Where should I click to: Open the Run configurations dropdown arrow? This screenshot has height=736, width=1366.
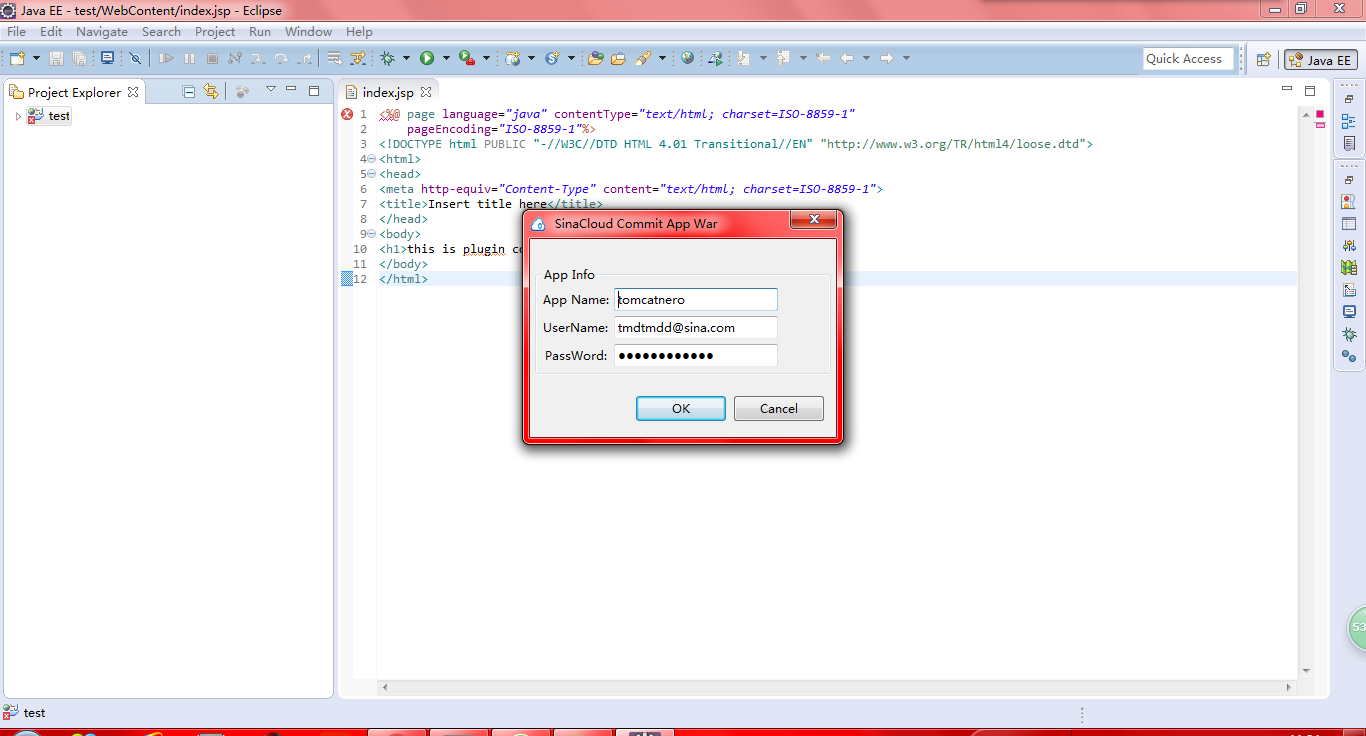pos(446,59)
